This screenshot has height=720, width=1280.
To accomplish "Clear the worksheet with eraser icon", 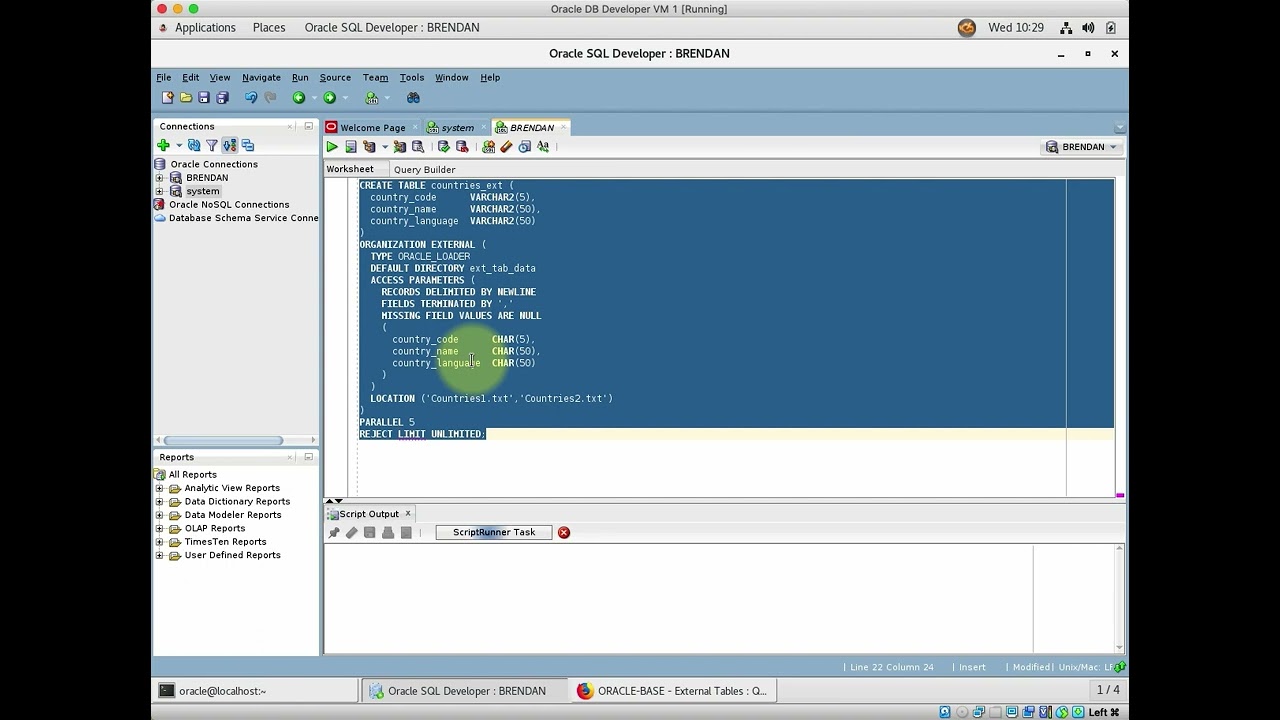I will (506, 147).
